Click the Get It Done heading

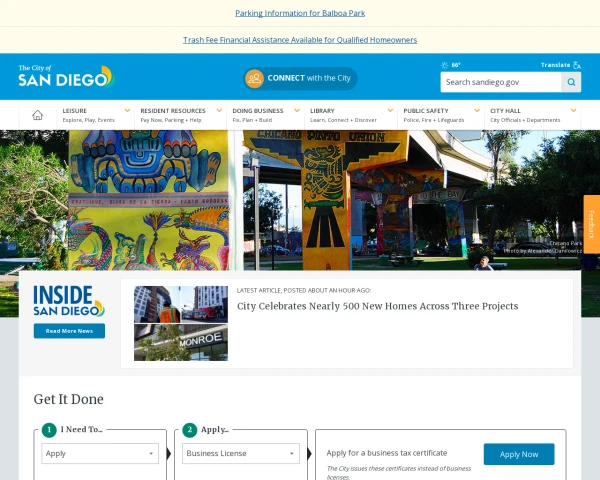68,399
